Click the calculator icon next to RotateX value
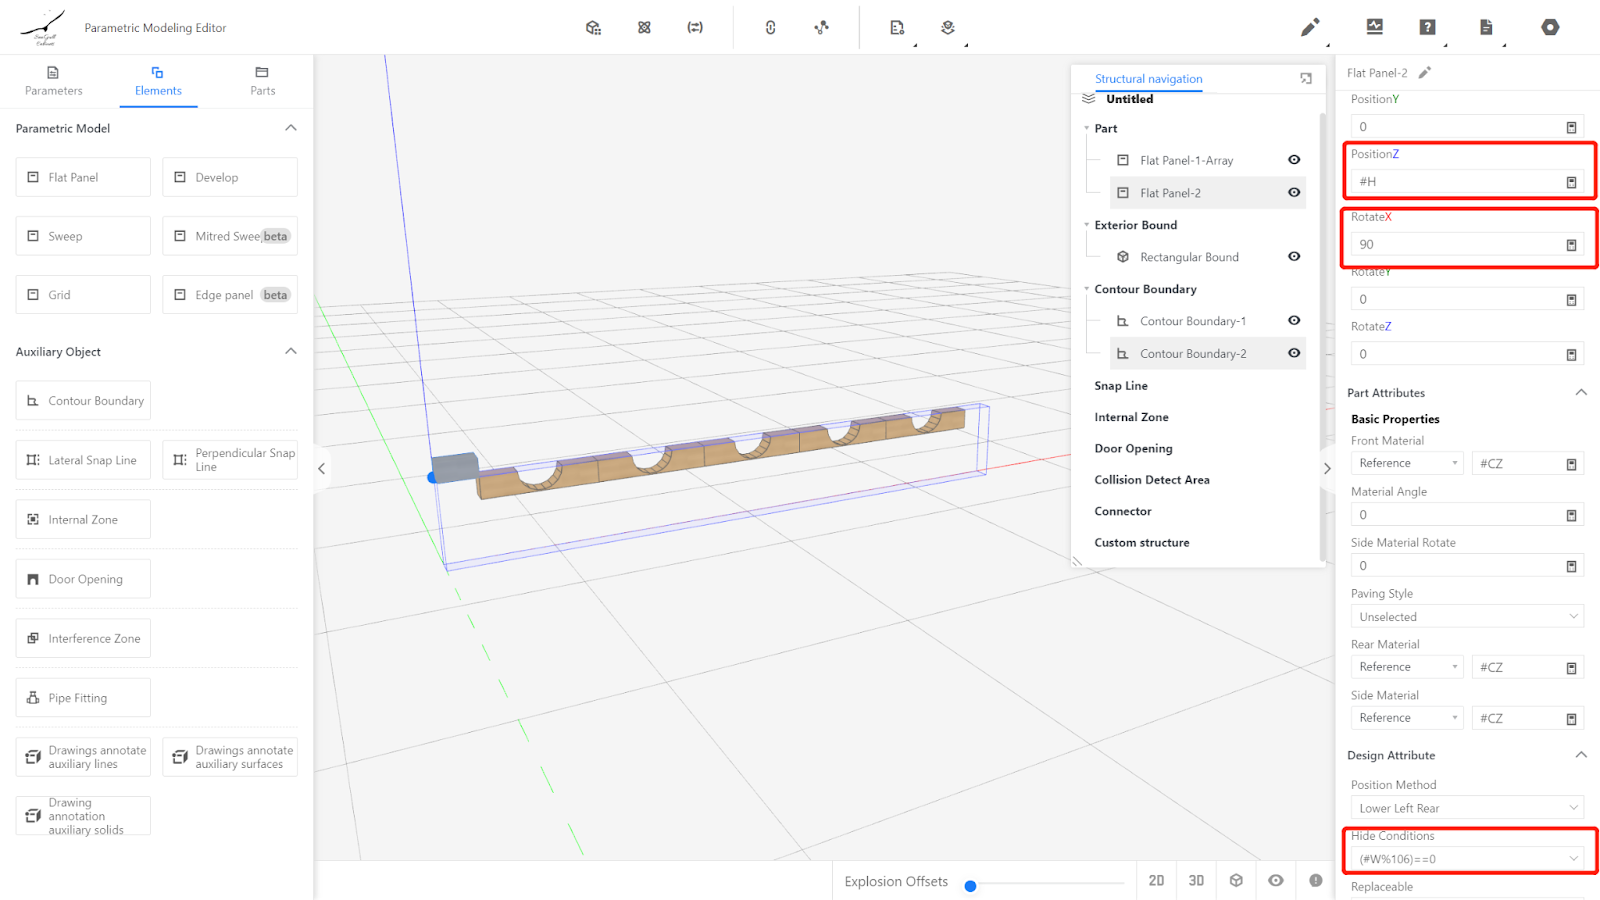Viewport: 1600px width, 900px height. pos(1571,245)
